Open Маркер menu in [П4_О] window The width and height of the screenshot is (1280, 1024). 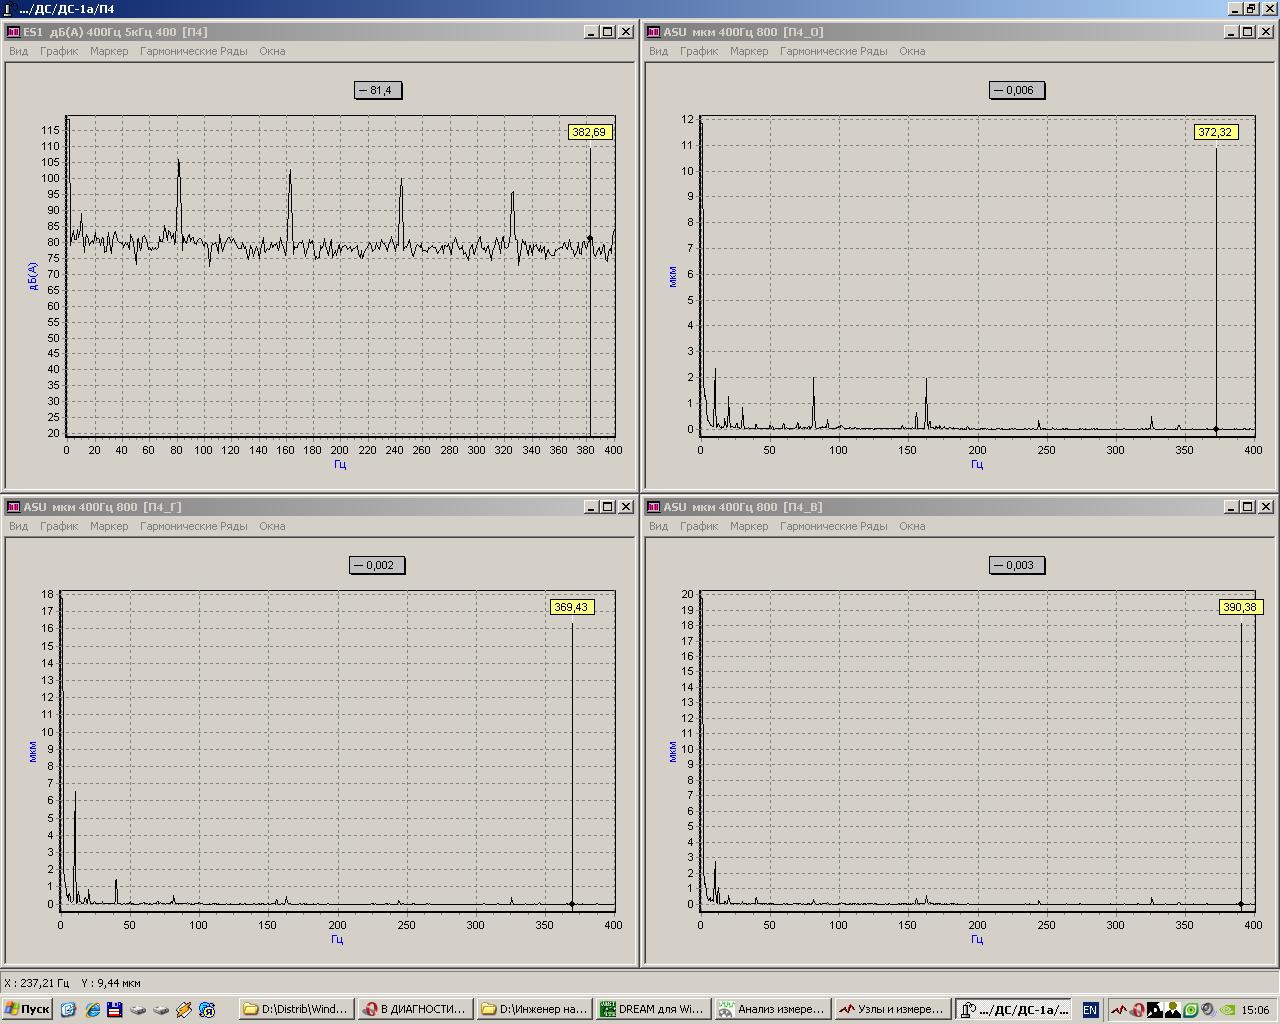point(749,51)
